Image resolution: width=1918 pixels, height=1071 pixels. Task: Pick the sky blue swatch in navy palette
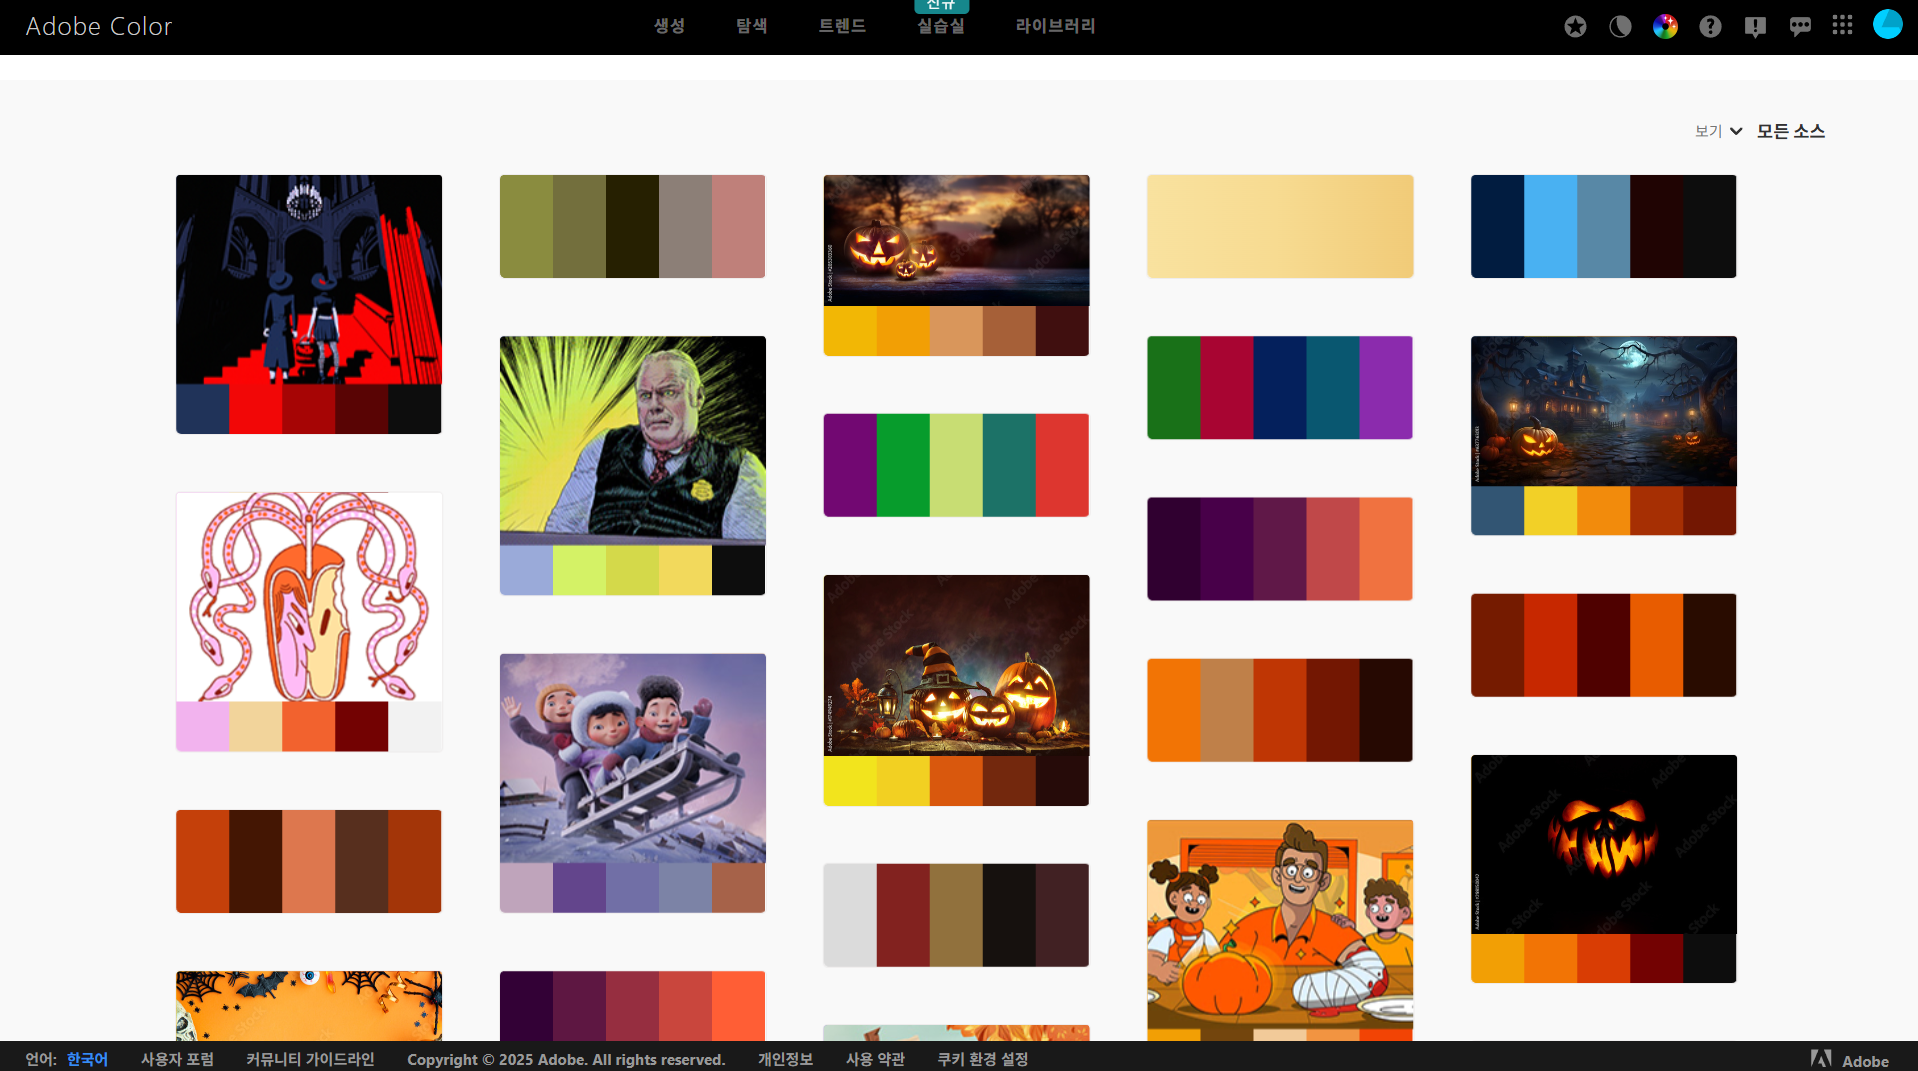pyautogui.click(x=1551, y=227)
